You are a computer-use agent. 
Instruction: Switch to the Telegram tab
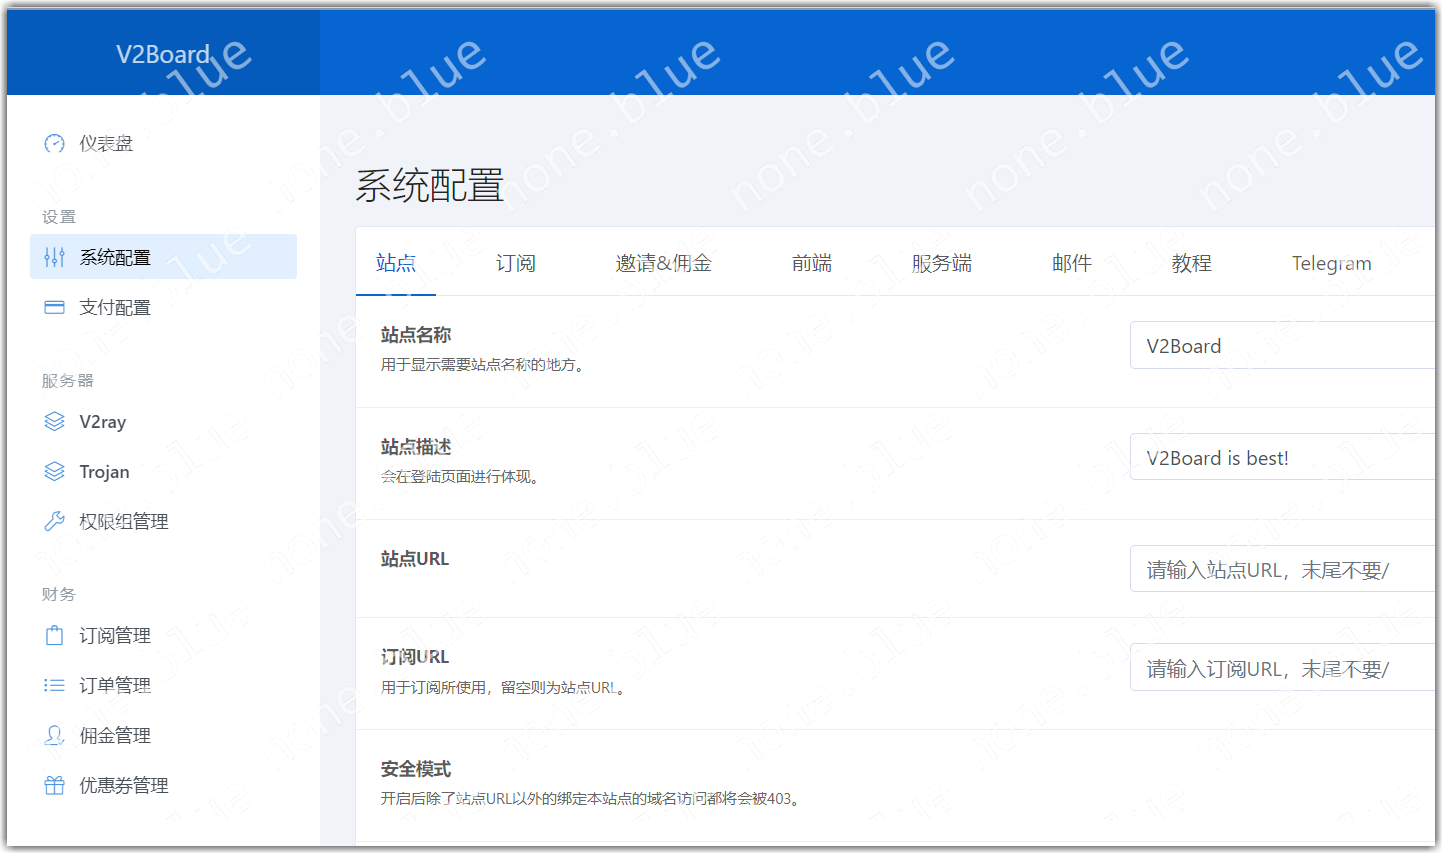point(1331,264)
